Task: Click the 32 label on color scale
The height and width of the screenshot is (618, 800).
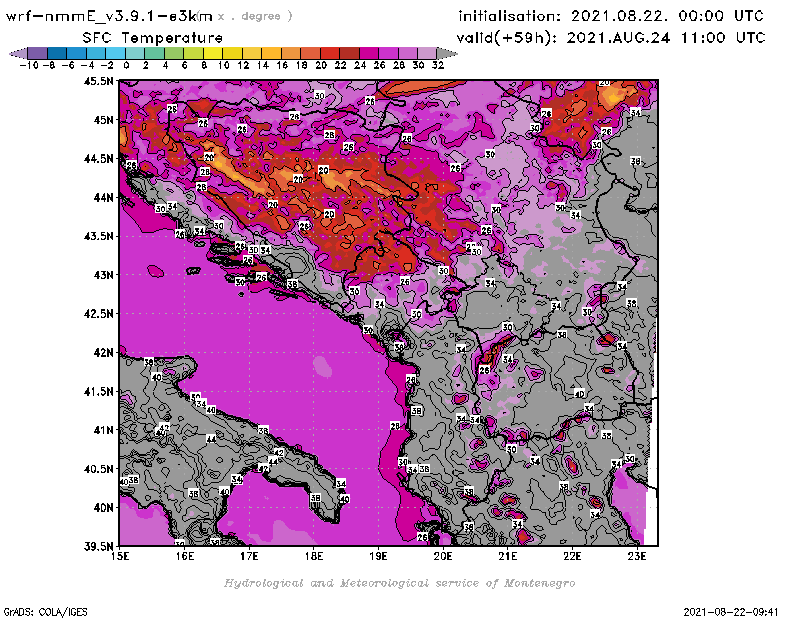Action: click(x=437, y=64)
